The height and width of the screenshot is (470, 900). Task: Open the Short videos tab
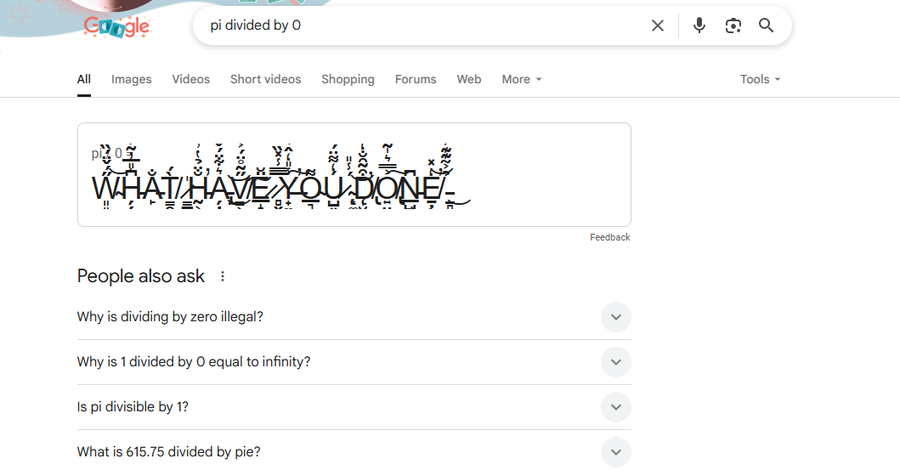tap(265, 80)
